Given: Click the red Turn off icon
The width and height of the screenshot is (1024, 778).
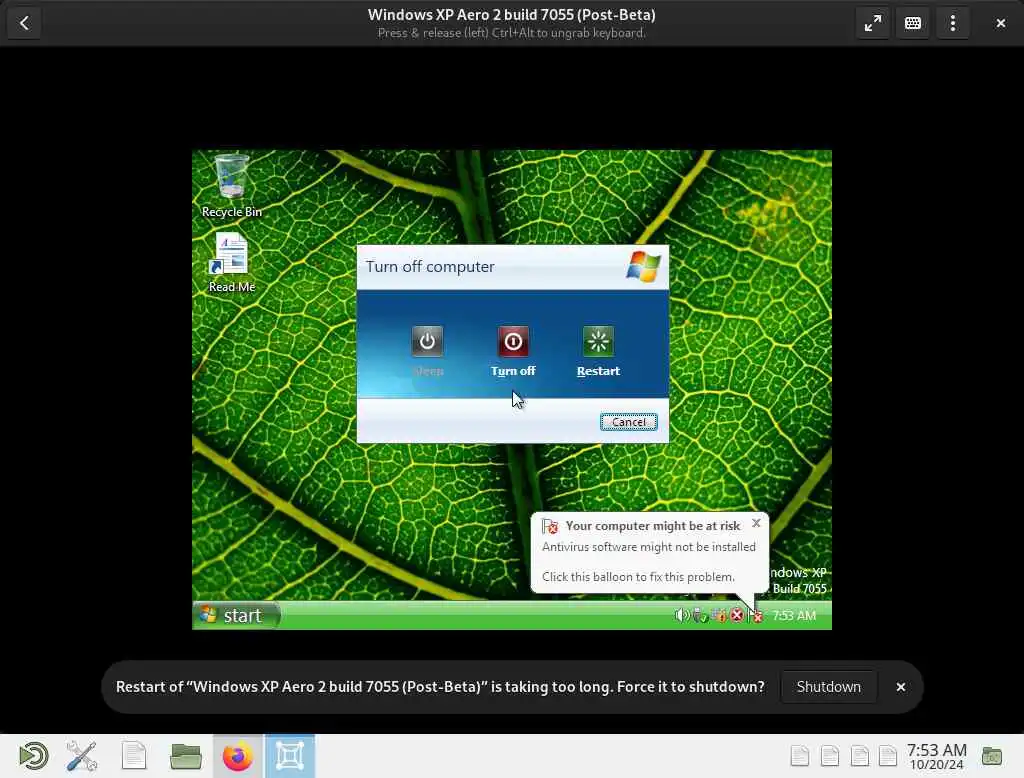Looking at the screenshot, I should [x=513, y=341].
